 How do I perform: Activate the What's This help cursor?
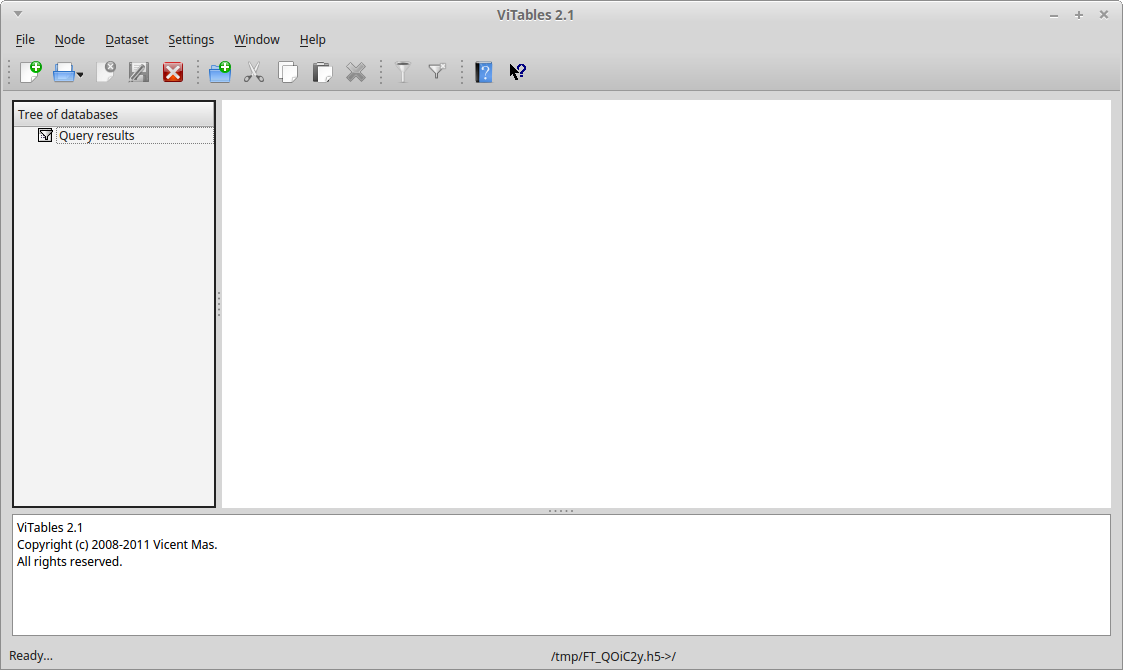click(x=518, y=72)
